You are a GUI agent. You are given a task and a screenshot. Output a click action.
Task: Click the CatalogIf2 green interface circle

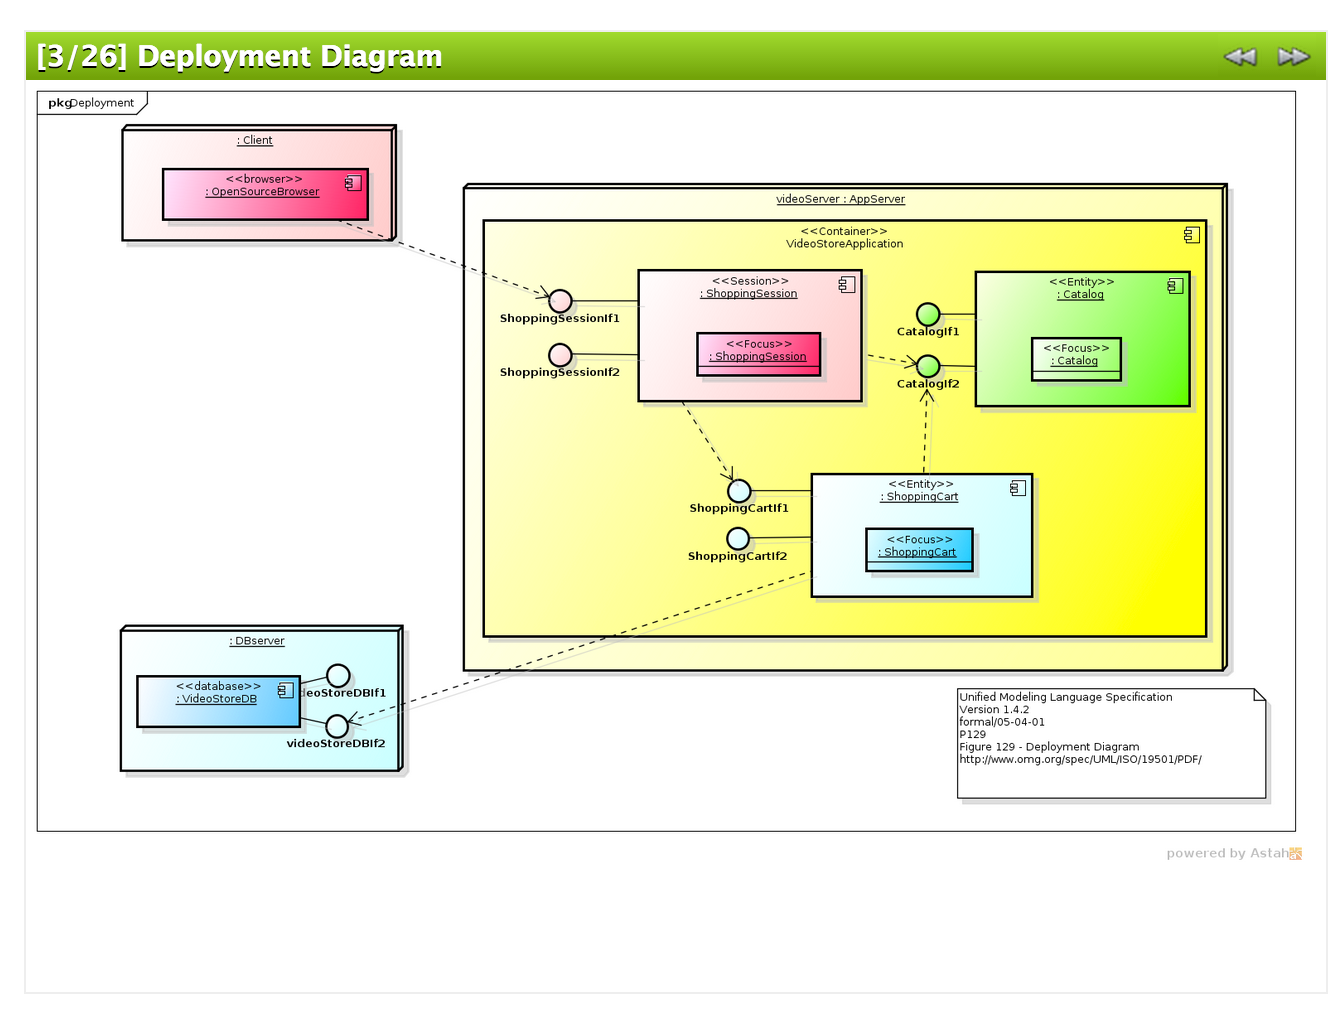(928, 366)
